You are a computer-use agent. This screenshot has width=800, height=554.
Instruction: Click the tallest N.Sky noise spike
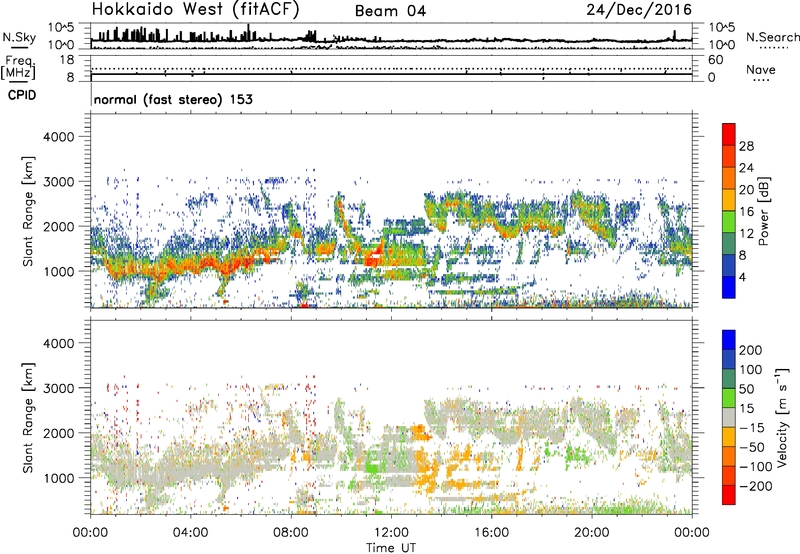point(248,32)
